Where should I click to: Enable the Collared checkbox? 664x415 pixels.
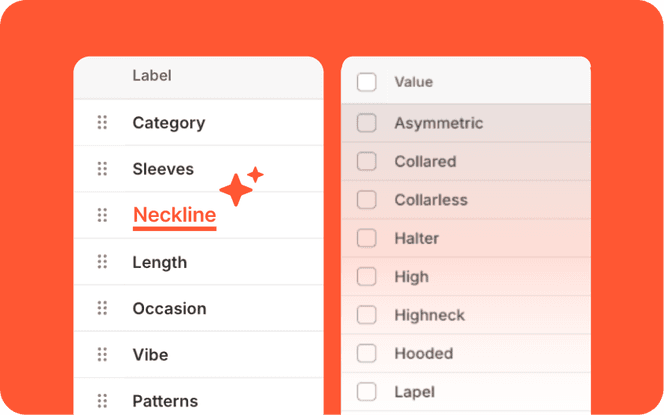tap(367, 161)
